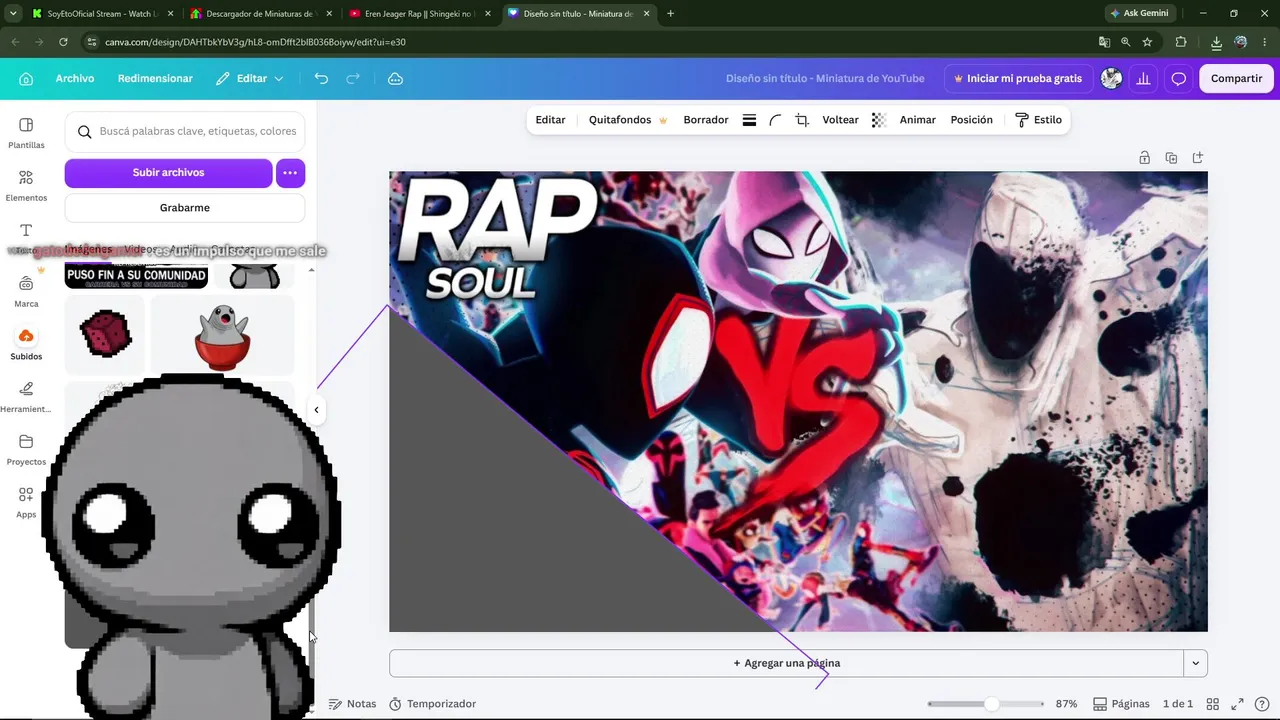
Task: Open the border style lines icon
Action: coord(749,120)
